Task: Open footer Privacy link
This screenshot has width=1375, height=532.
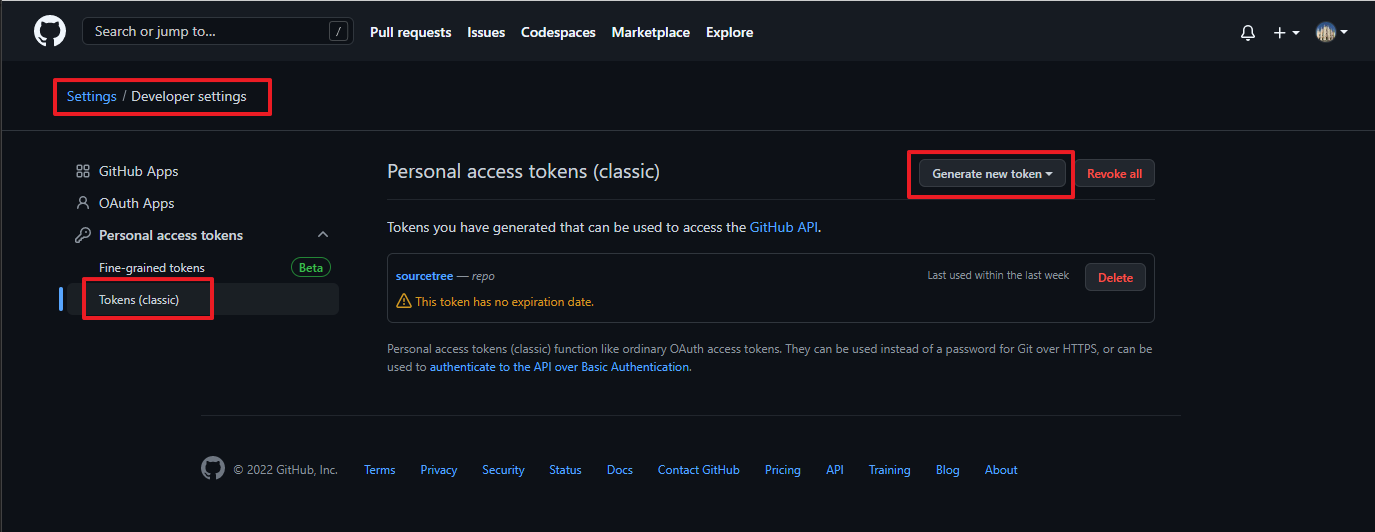Action: tap(439, 470)
